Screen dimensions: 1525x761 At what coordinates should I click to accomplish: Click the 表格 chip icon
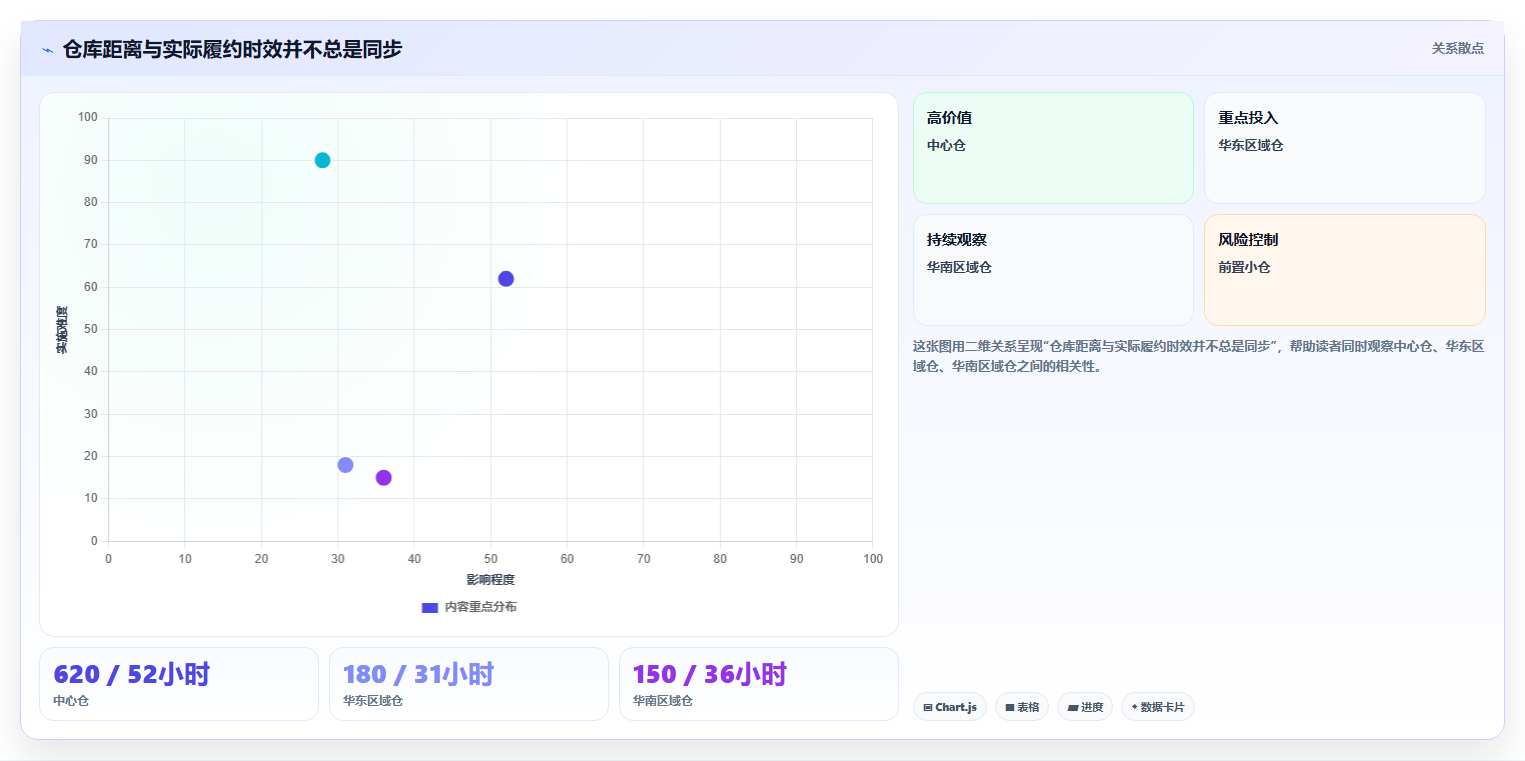(x=1010, y=708)
